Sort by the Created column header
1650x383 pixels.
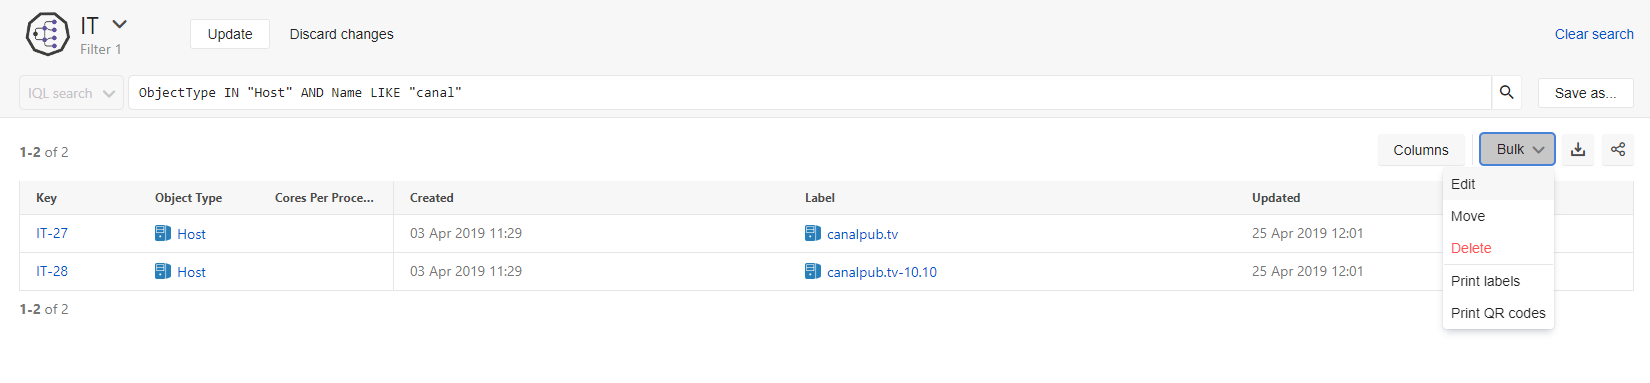[x=432, y=198]
